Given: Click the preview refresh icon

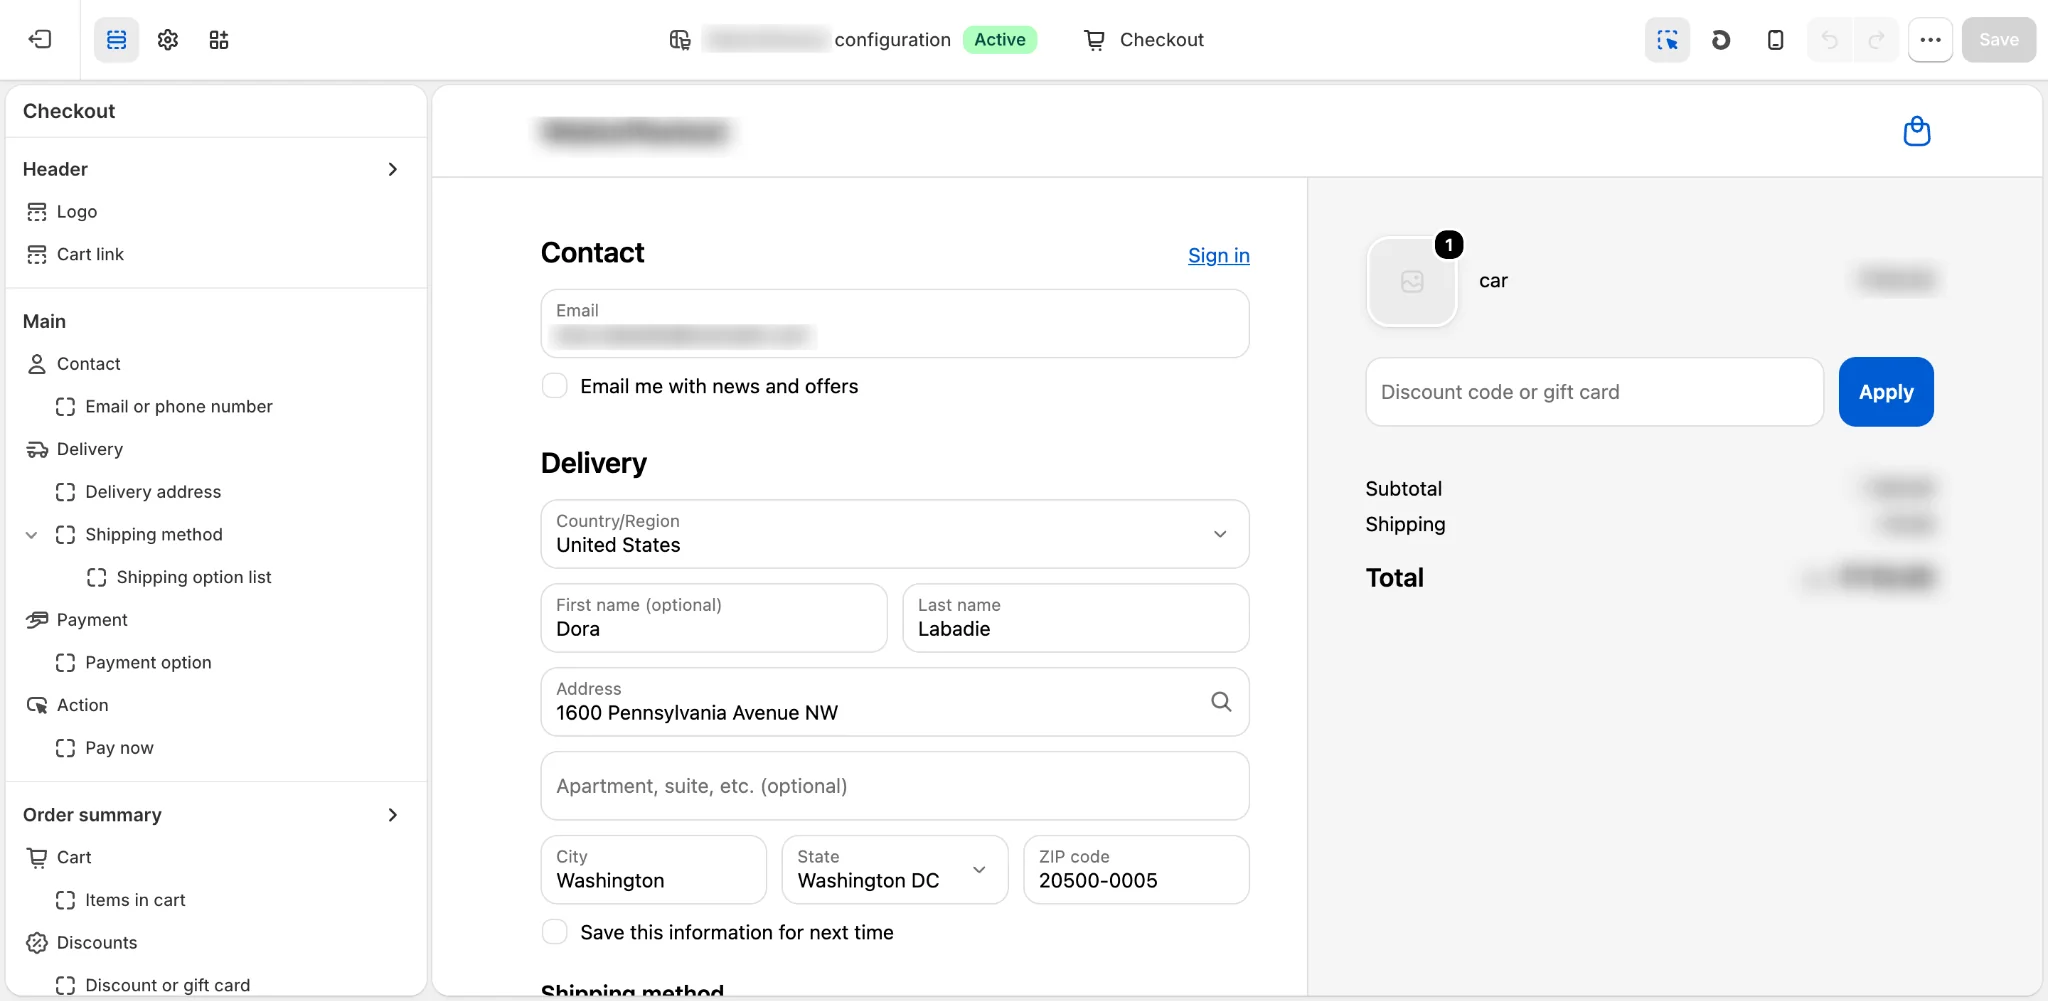Looking at the screenshot, I should 1721,40.
